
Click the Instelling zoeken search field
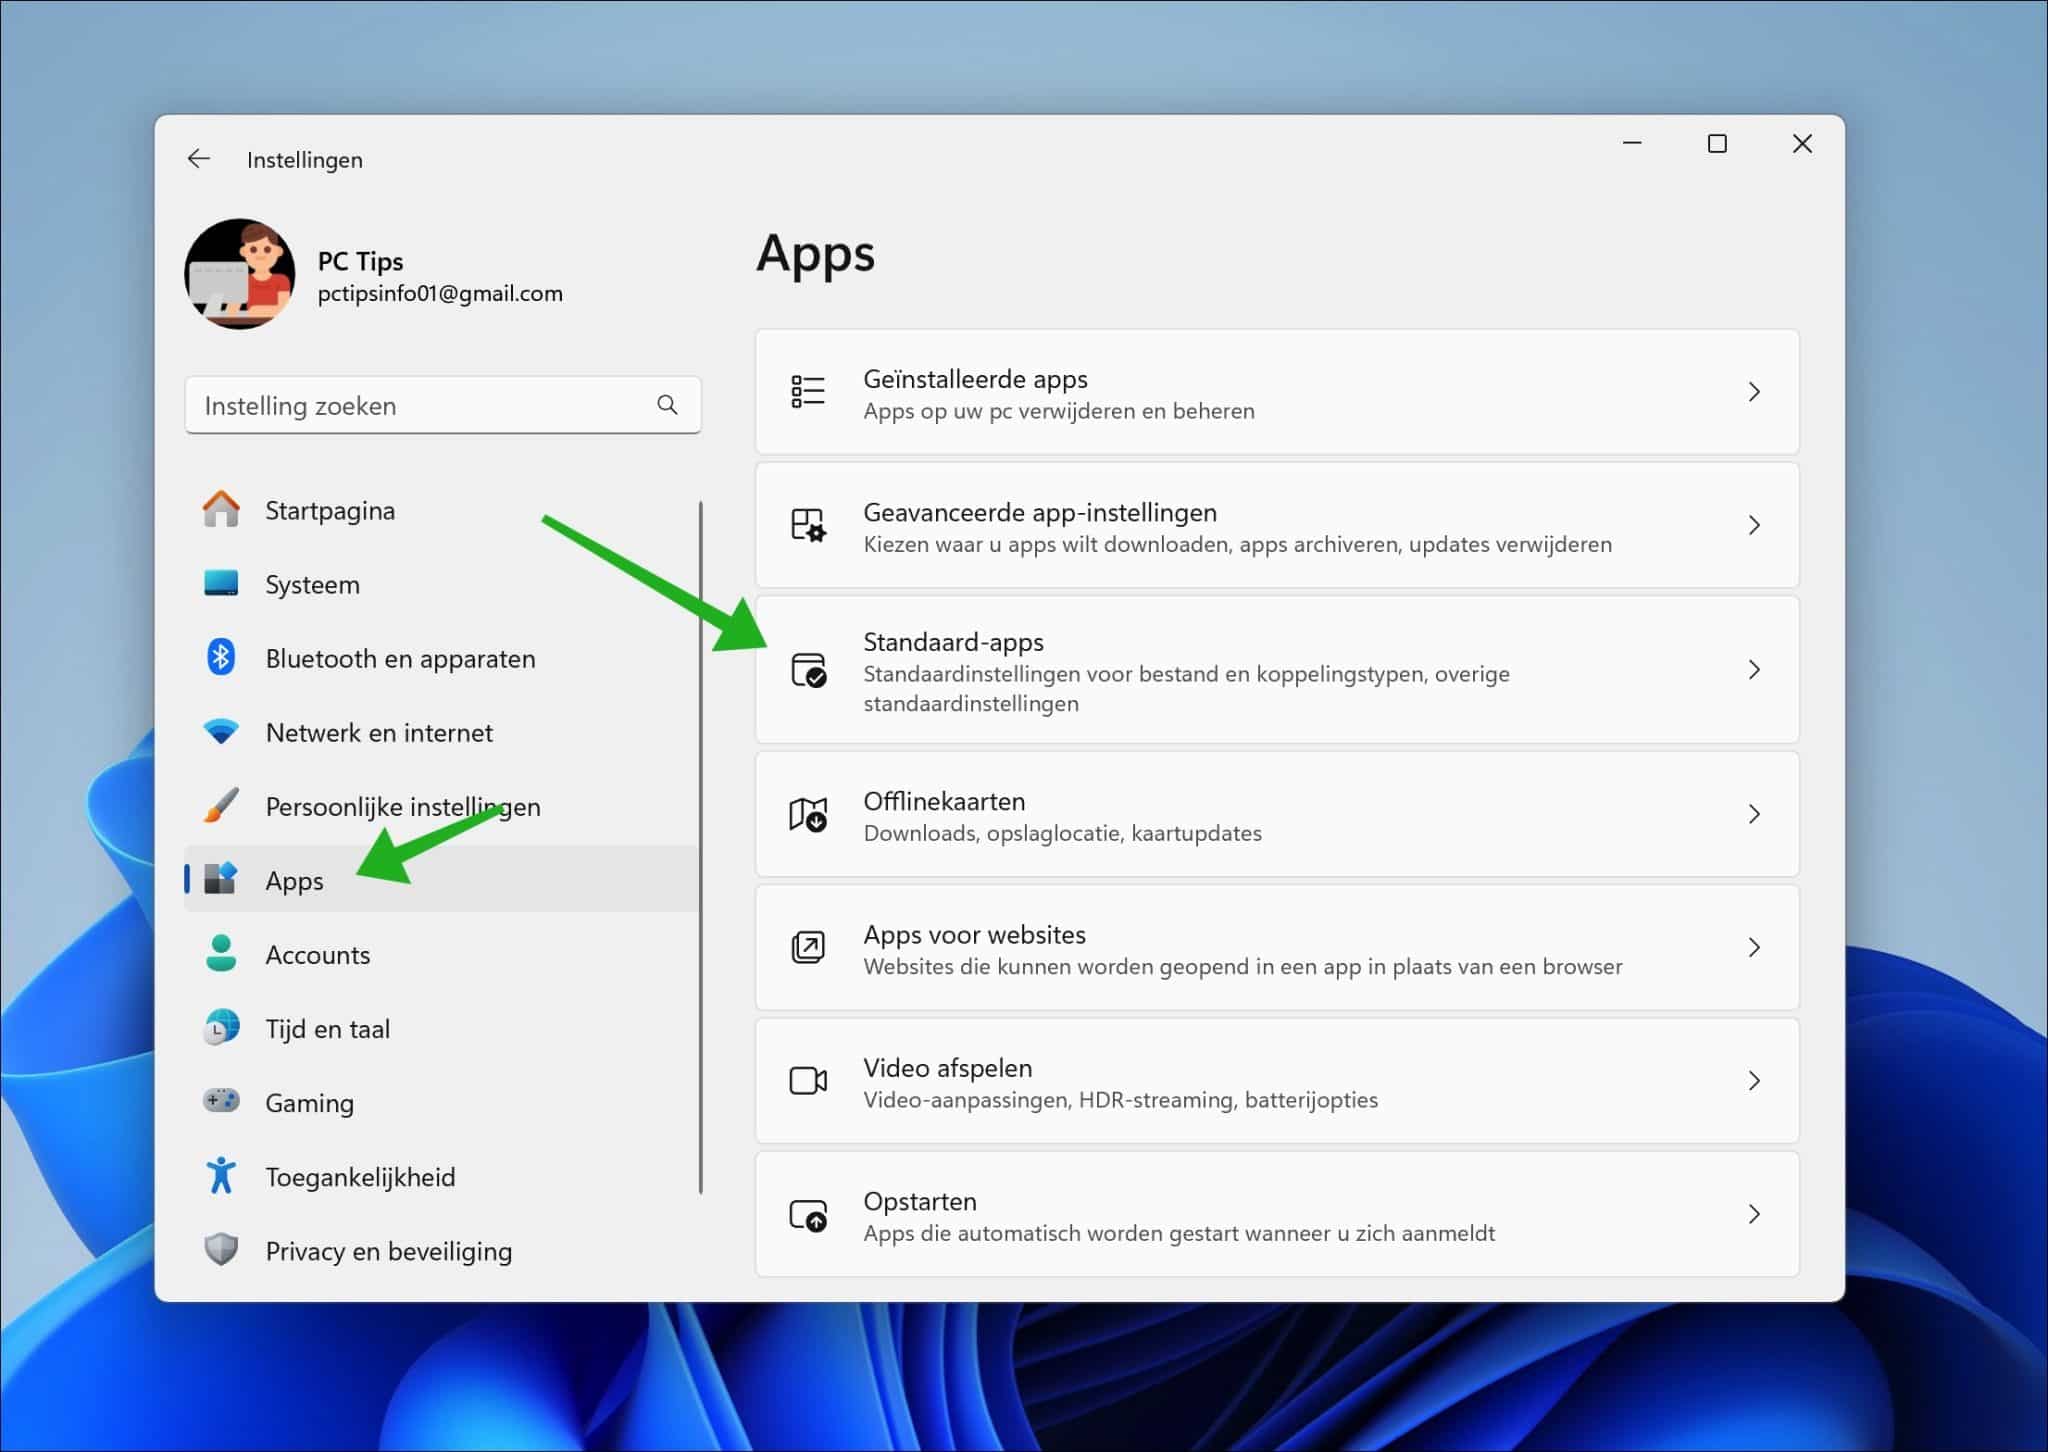click(400, 405)
